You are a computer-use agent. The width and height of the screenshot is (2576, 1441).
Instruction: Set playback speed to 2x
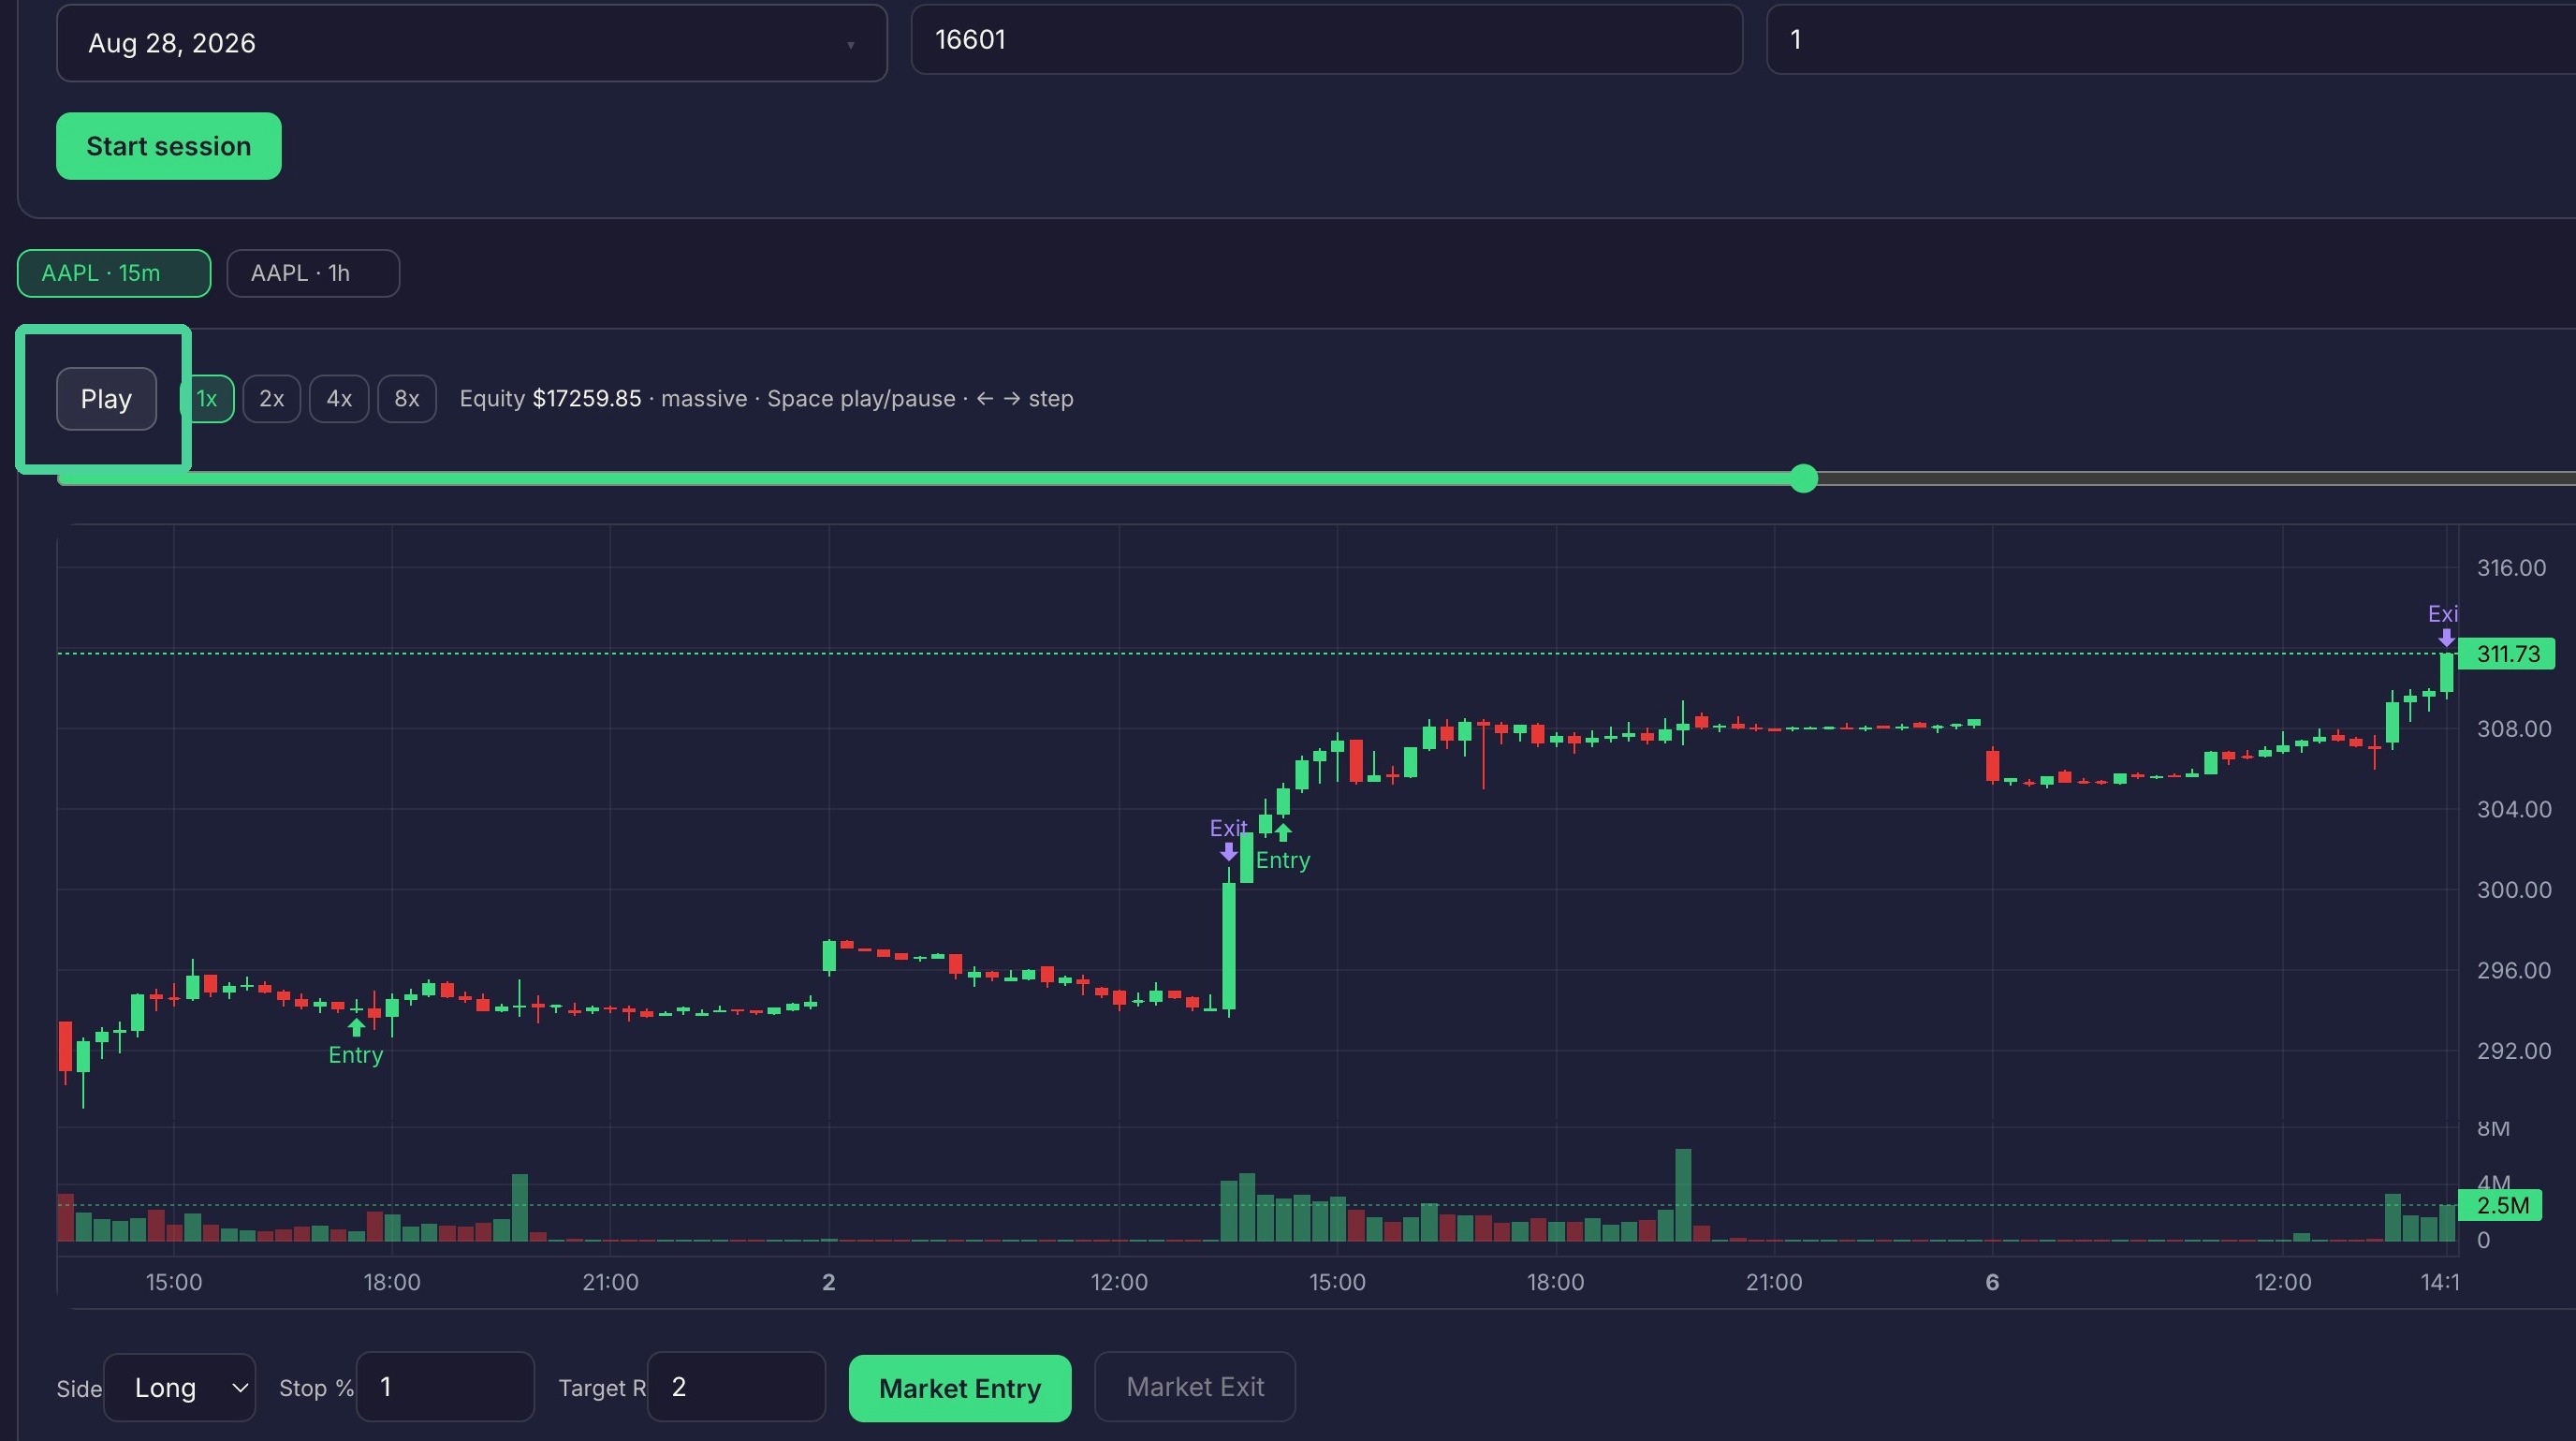click(272, 399)
